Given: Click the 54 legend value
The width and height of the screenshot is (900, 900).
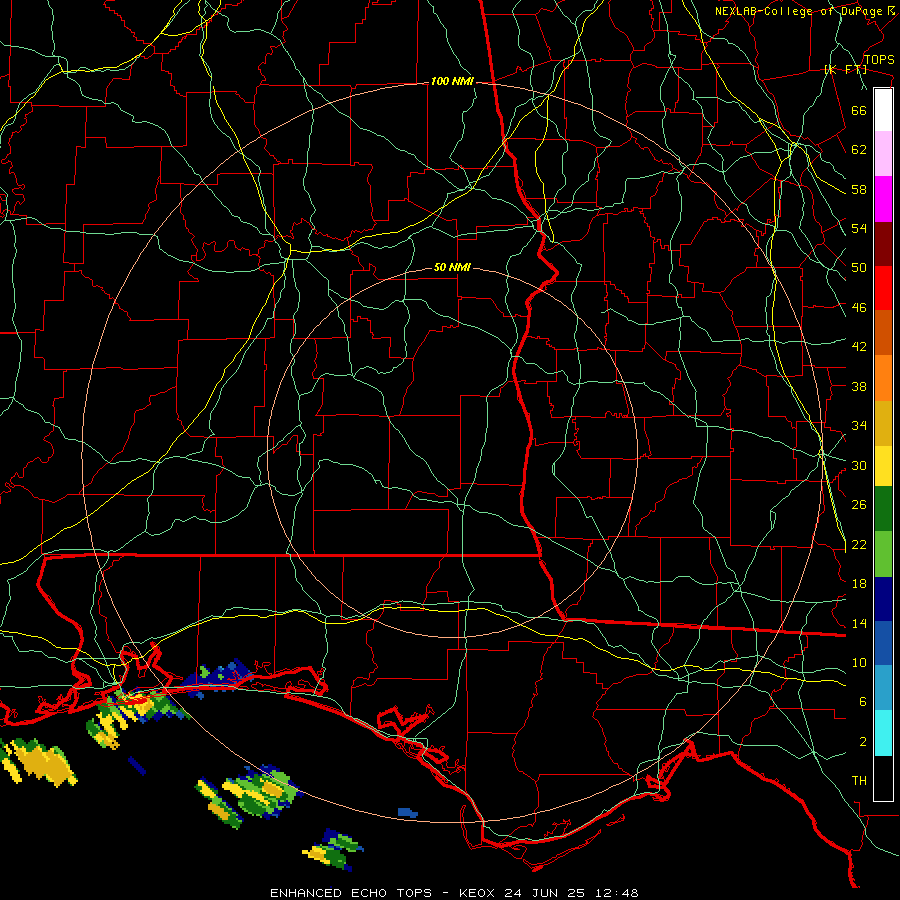Looking at the screenshot, I should tap(859, 228).
